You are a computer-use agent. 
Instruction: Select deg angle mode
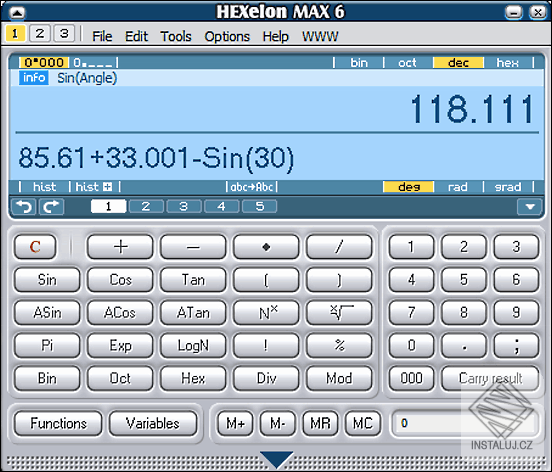click(x=409, y=187)
